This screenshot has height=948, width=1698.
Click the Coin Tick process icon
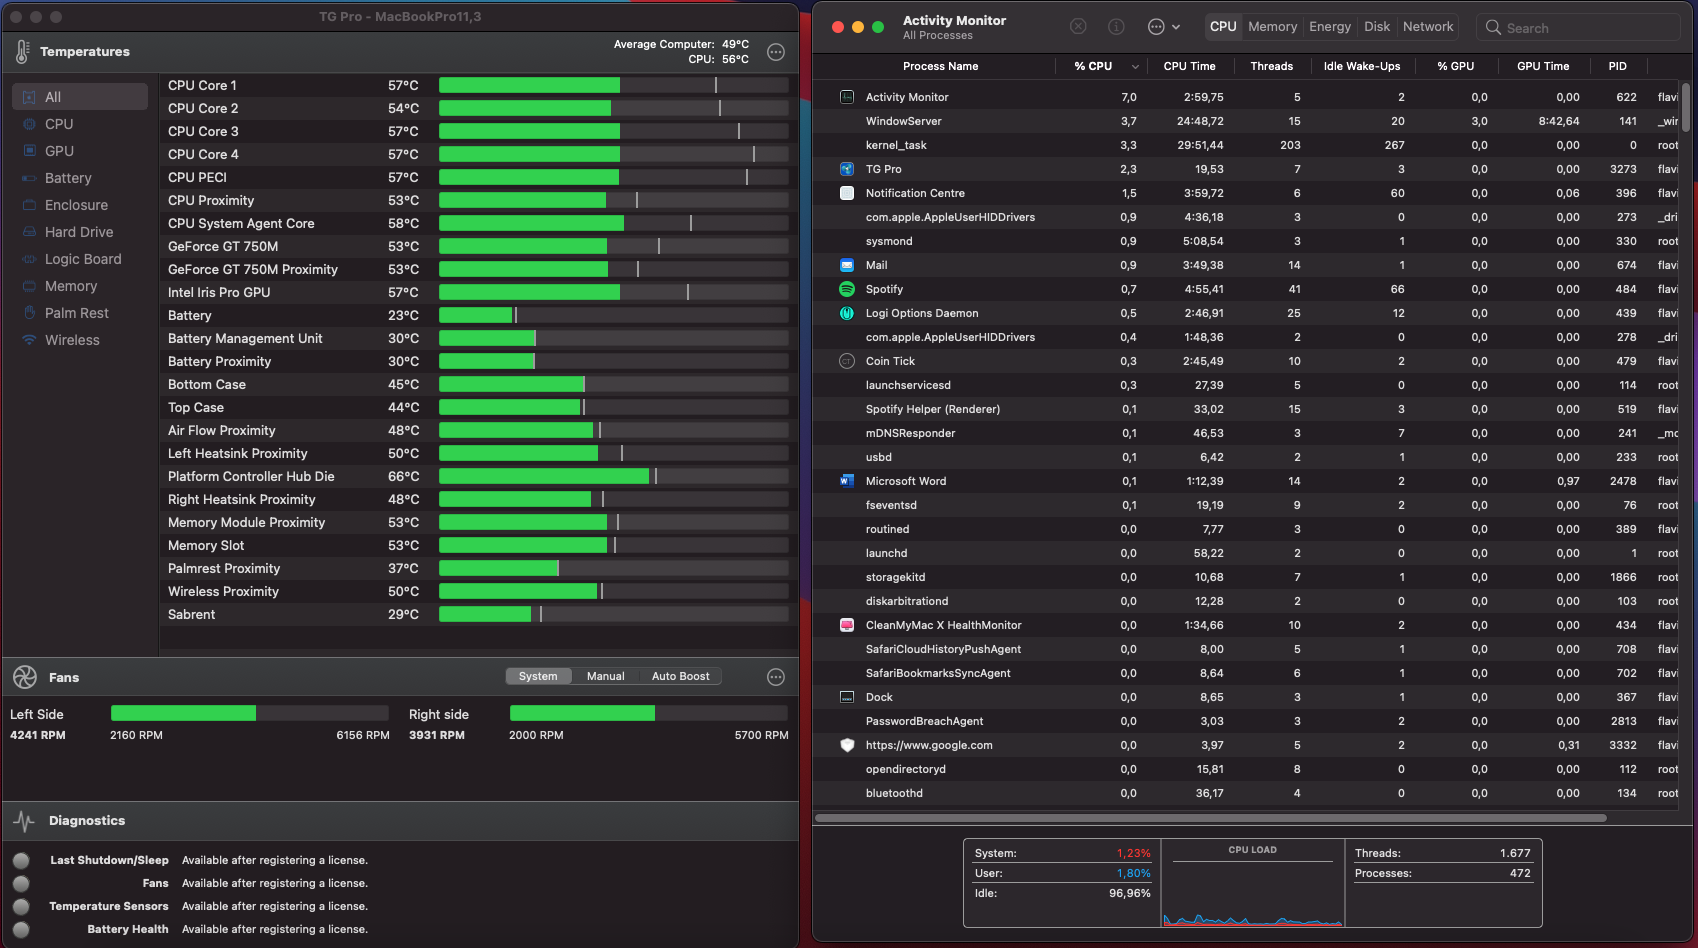click(847, 361)
